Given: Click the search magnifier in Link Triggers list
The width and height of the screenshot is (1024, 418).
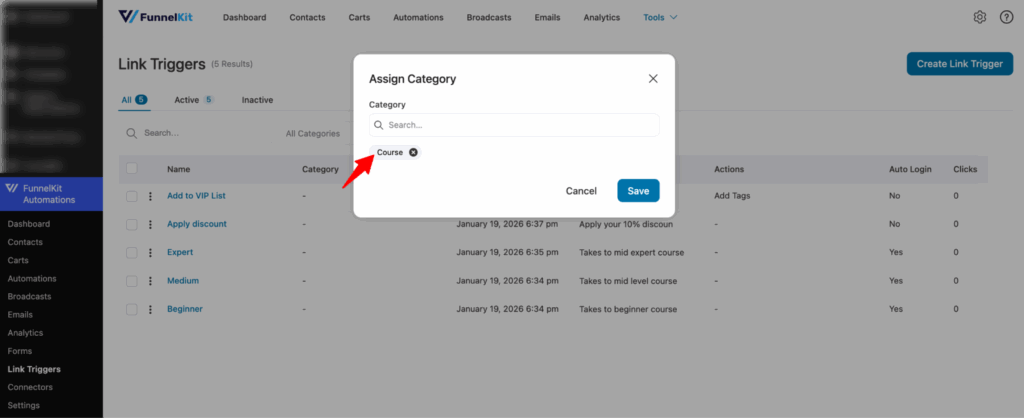Looking at the screenshot, I should pyautogui.click(x=131, y=133).
